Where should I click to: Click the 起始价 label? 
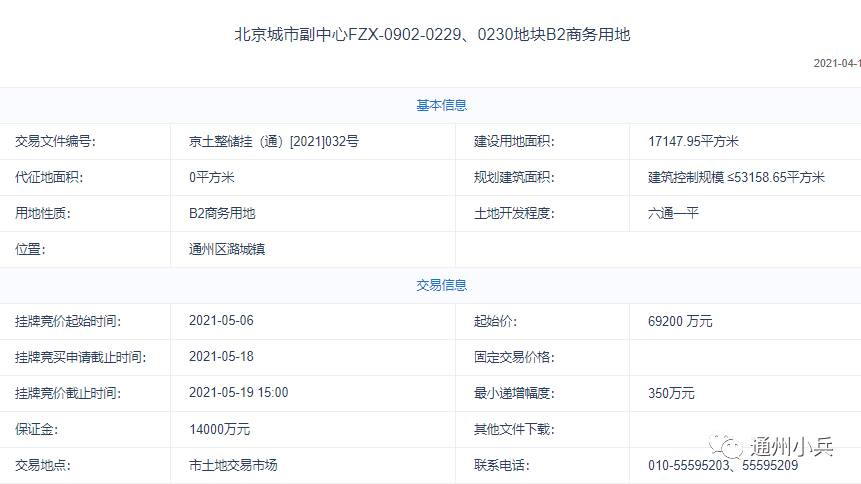pyautogui.click(x=495, y=321)
